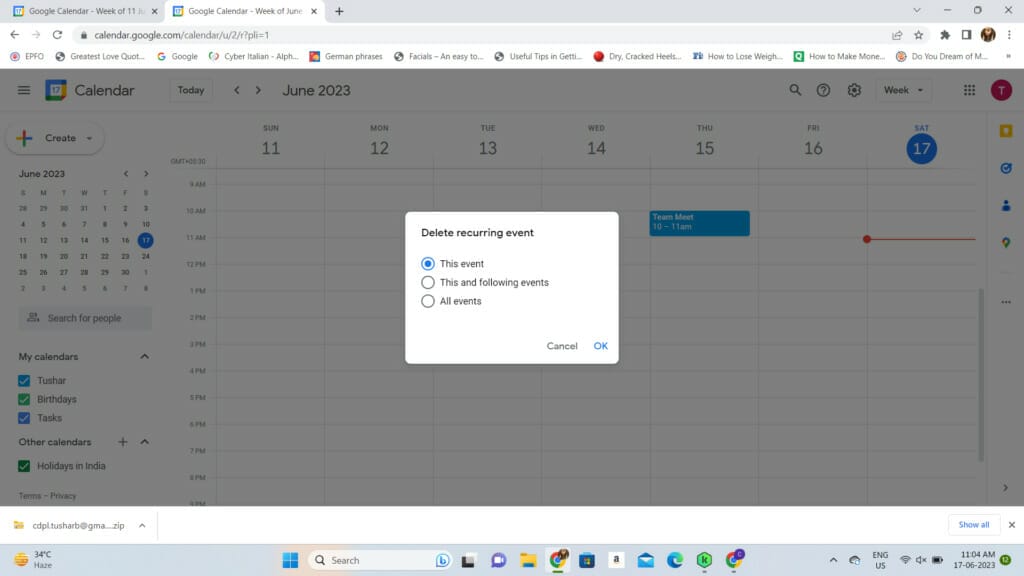The width and height of the screenshot is (1024, 576).
Task: Toggle Holidays in India checkbox
Action: point(24,466)
